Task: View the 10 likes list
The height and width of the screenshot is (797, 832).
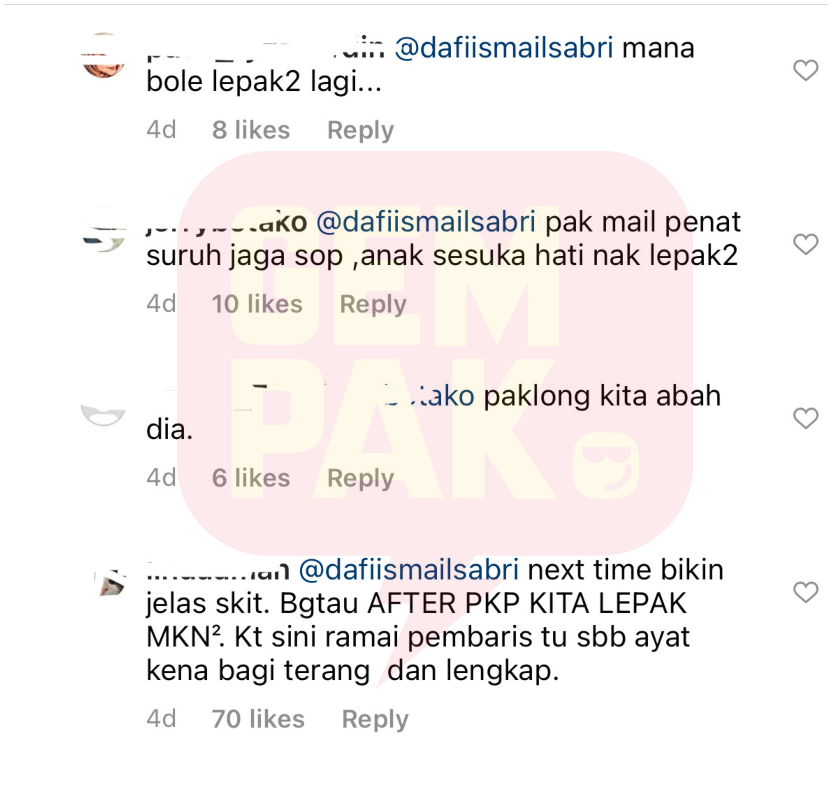Action: click(257, 304)
